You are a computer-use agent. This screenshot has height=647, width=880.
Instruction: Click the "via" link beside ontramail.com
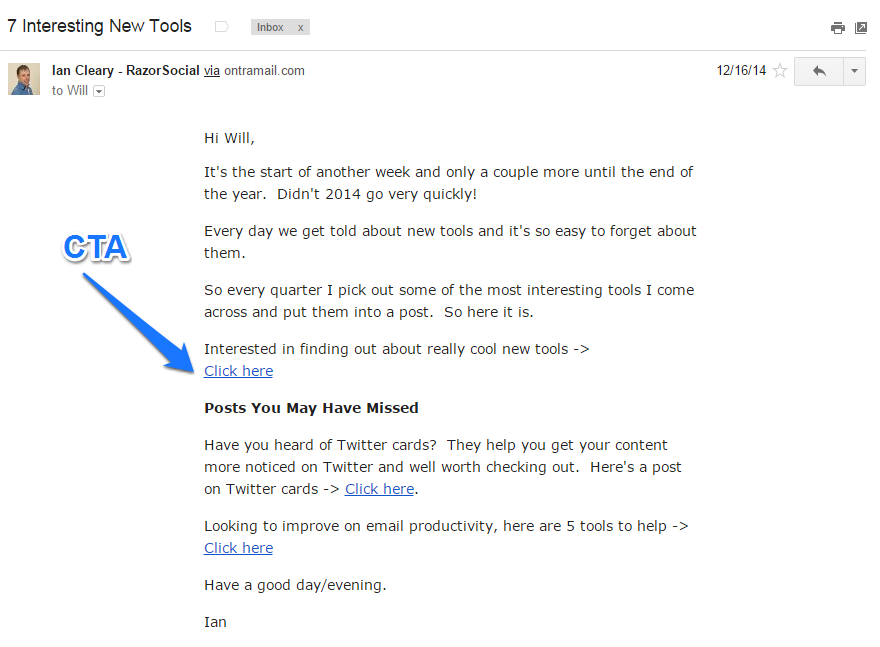coord(212,71)
